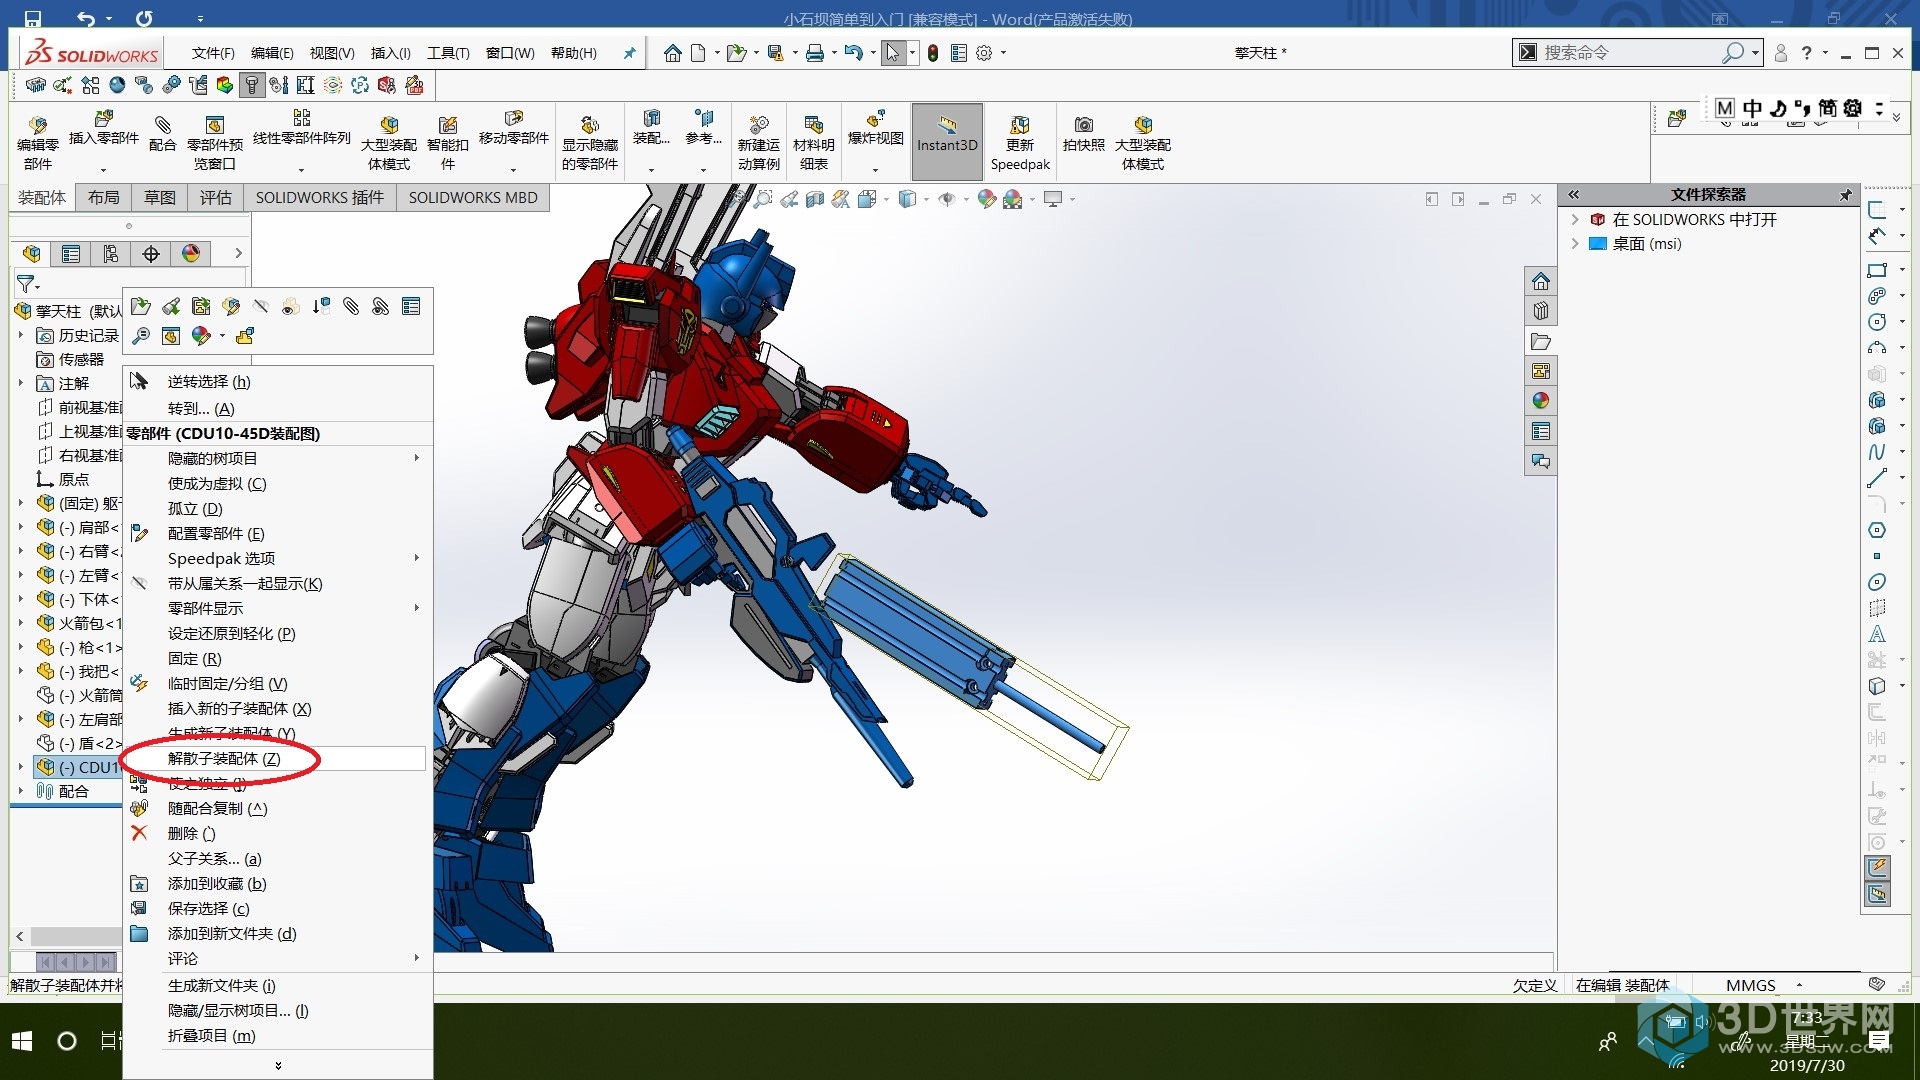The image size is (1920, 1080).
Task: Click the Print icon in top toolbar
Action: tap(815, 53)
